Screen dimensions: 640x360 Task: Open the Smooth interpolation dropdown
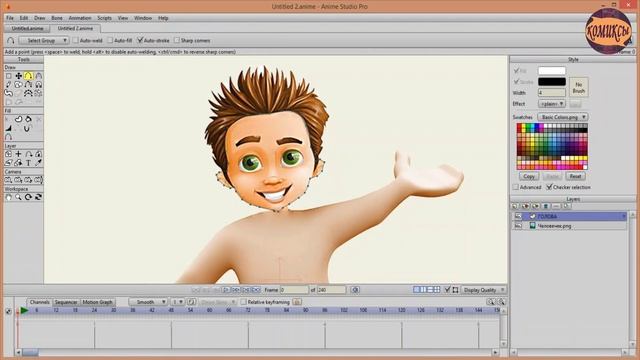(148, 302)
